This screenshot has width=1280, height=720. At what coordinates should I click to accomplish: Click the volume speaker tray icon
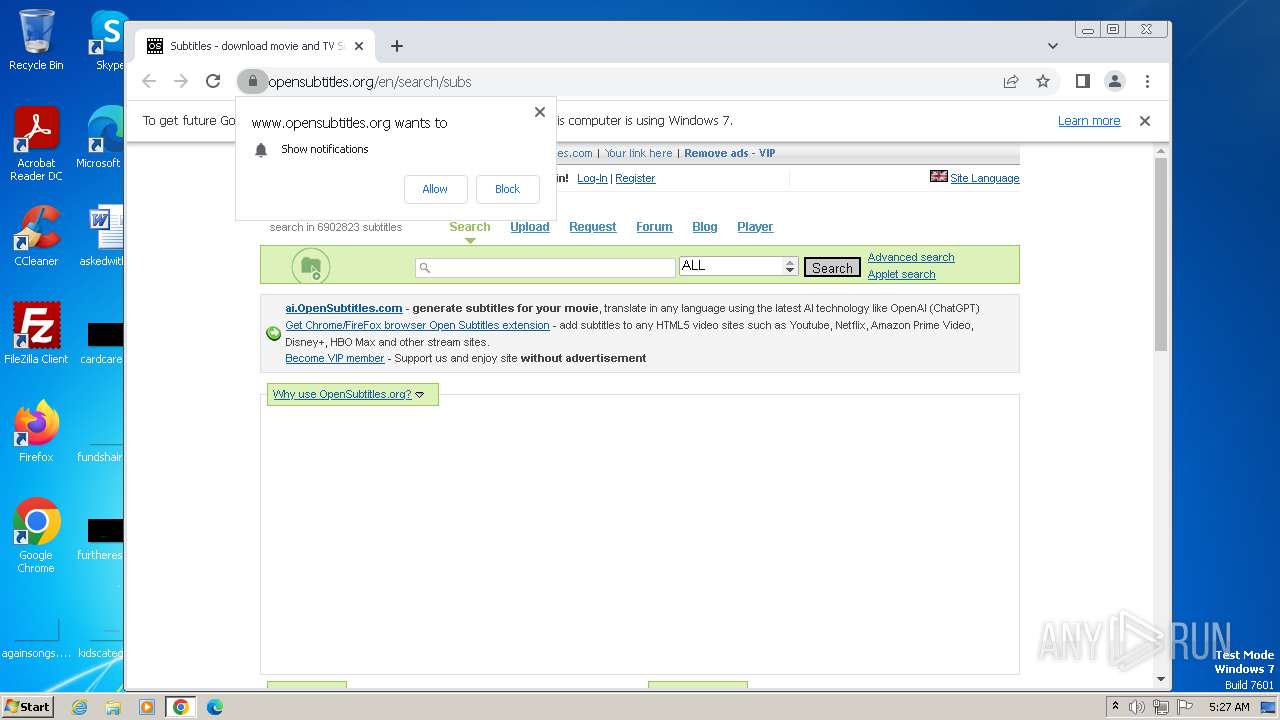click(x=1137, y=707)
